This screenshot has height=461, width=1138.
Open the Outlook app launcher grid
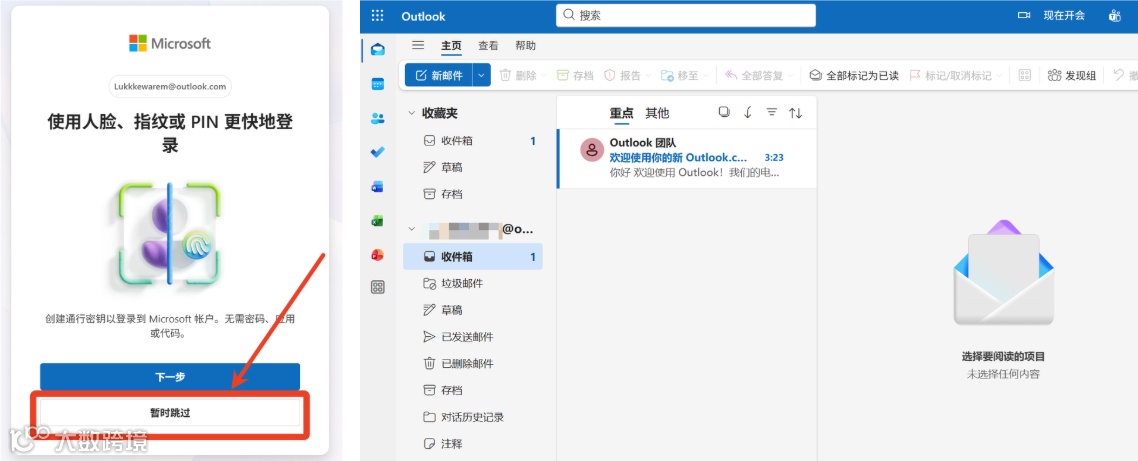click(377, 16)
